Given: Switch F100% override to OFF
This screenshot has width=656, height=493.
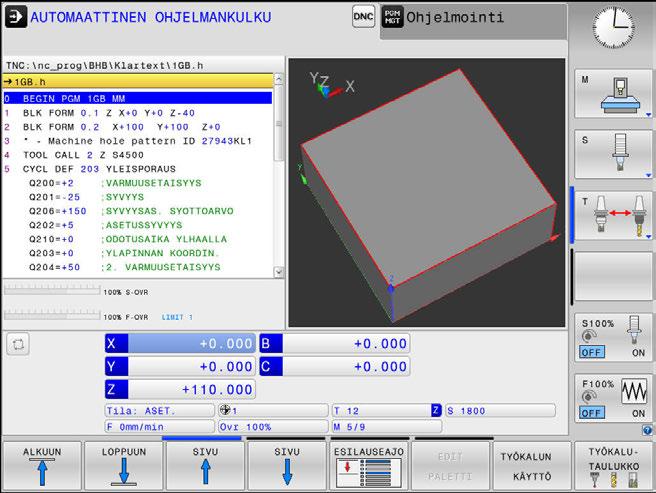Looking at the screenshot, I should tap(592, 413).
